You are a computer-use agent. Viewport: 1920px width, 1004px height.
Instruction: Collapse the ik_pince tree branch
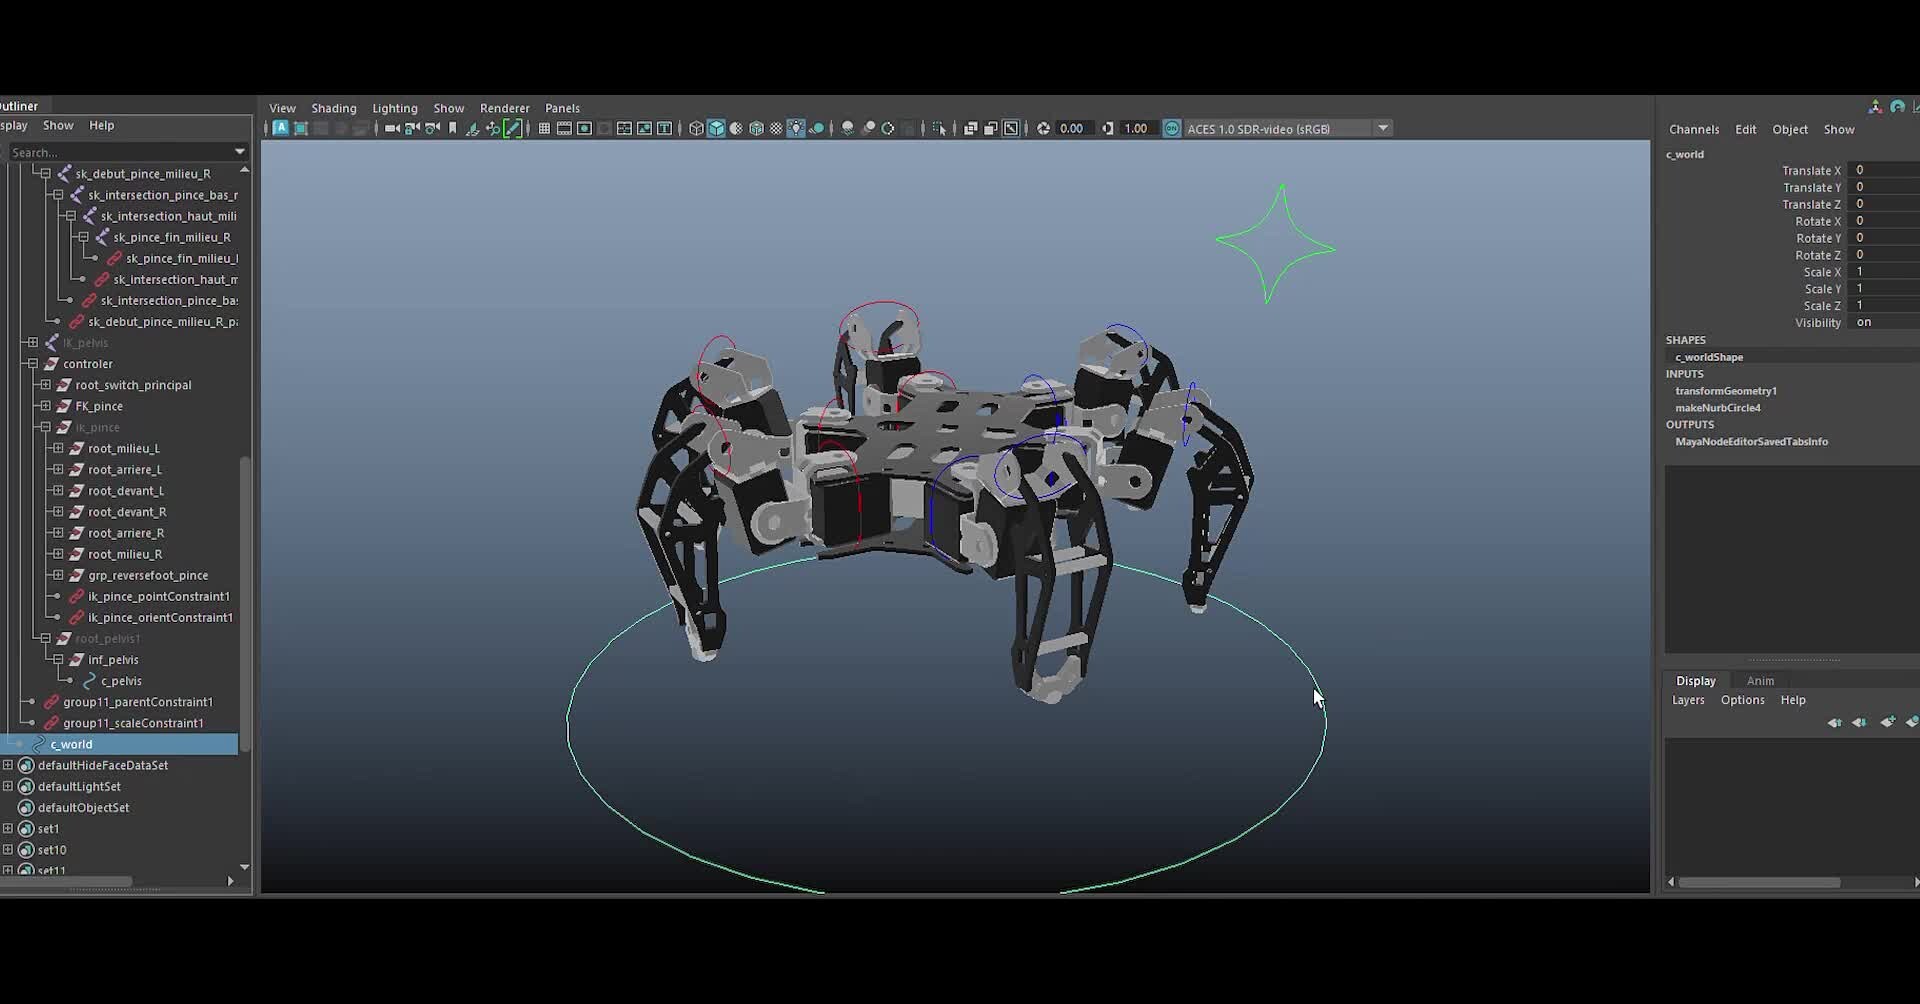click(x=44, y=427)
